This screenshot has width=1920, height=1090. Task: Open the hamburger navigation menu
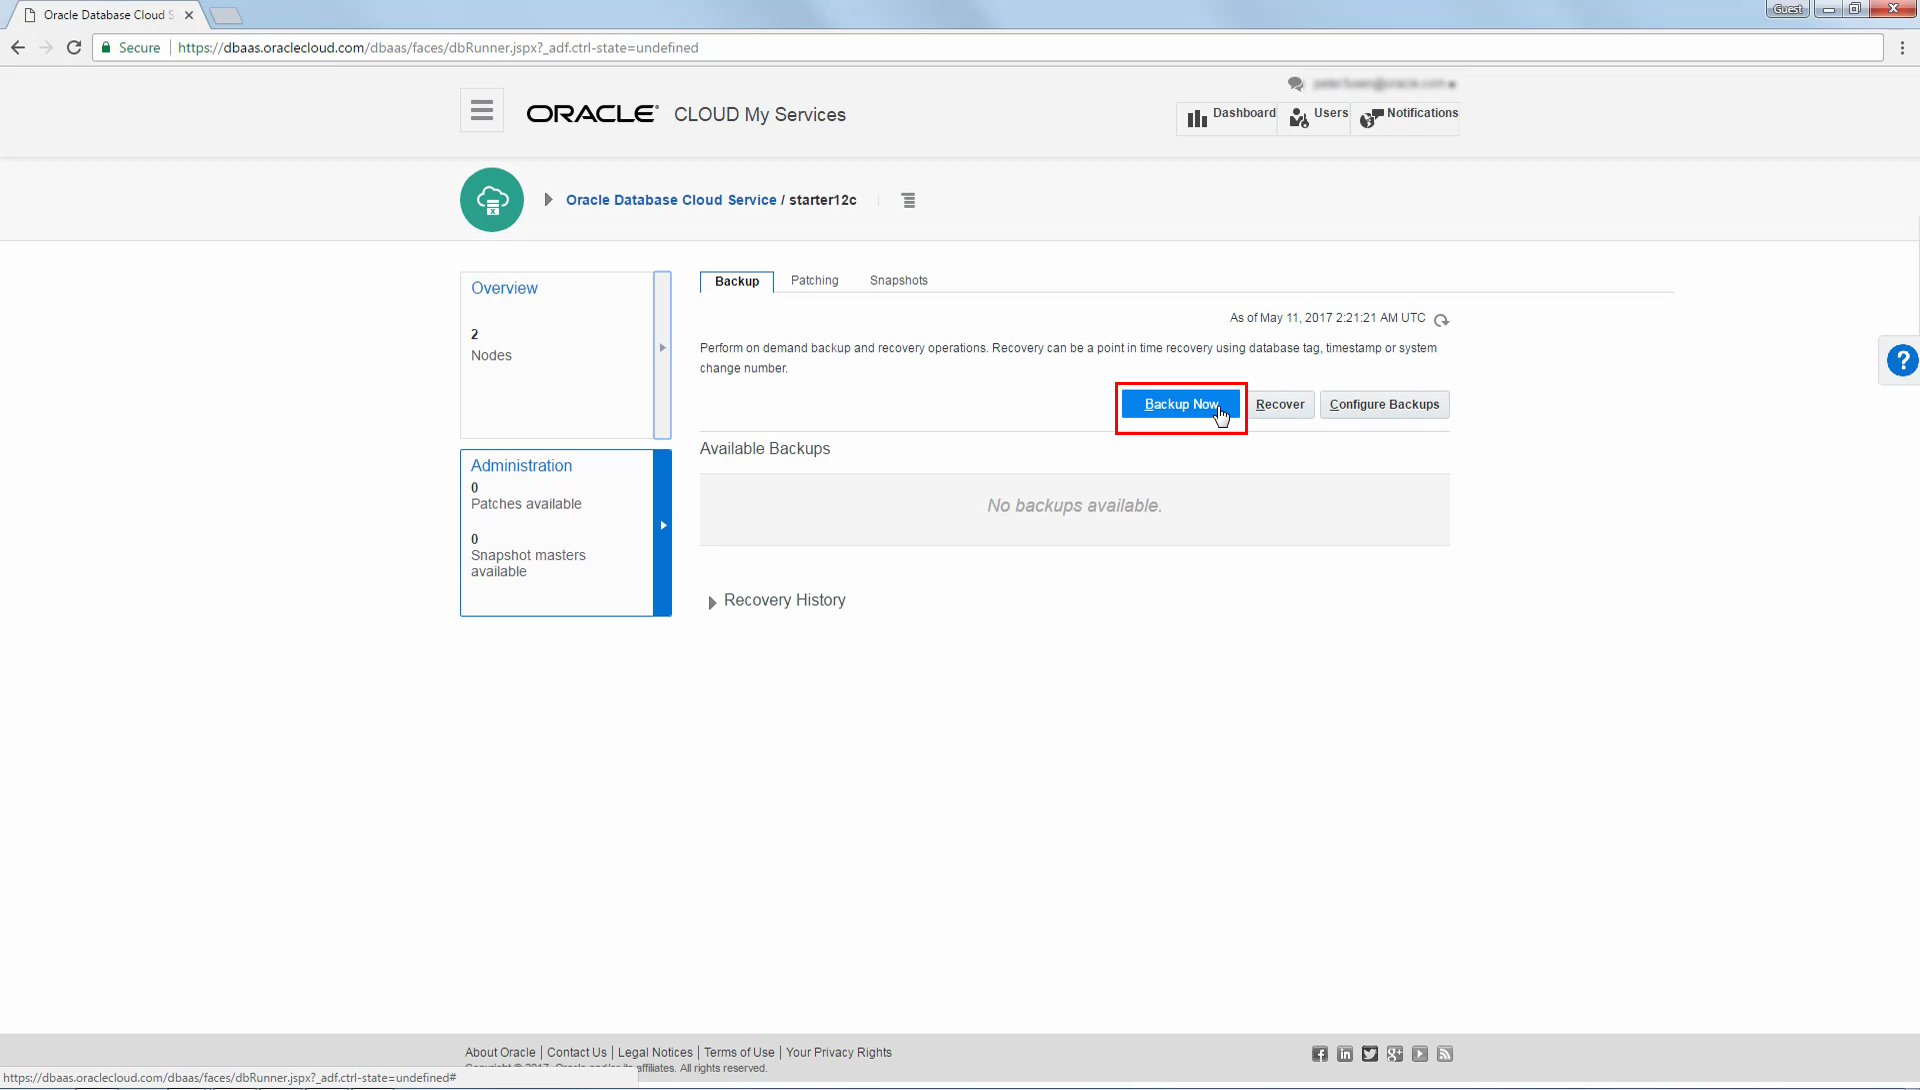coord(482,111)
